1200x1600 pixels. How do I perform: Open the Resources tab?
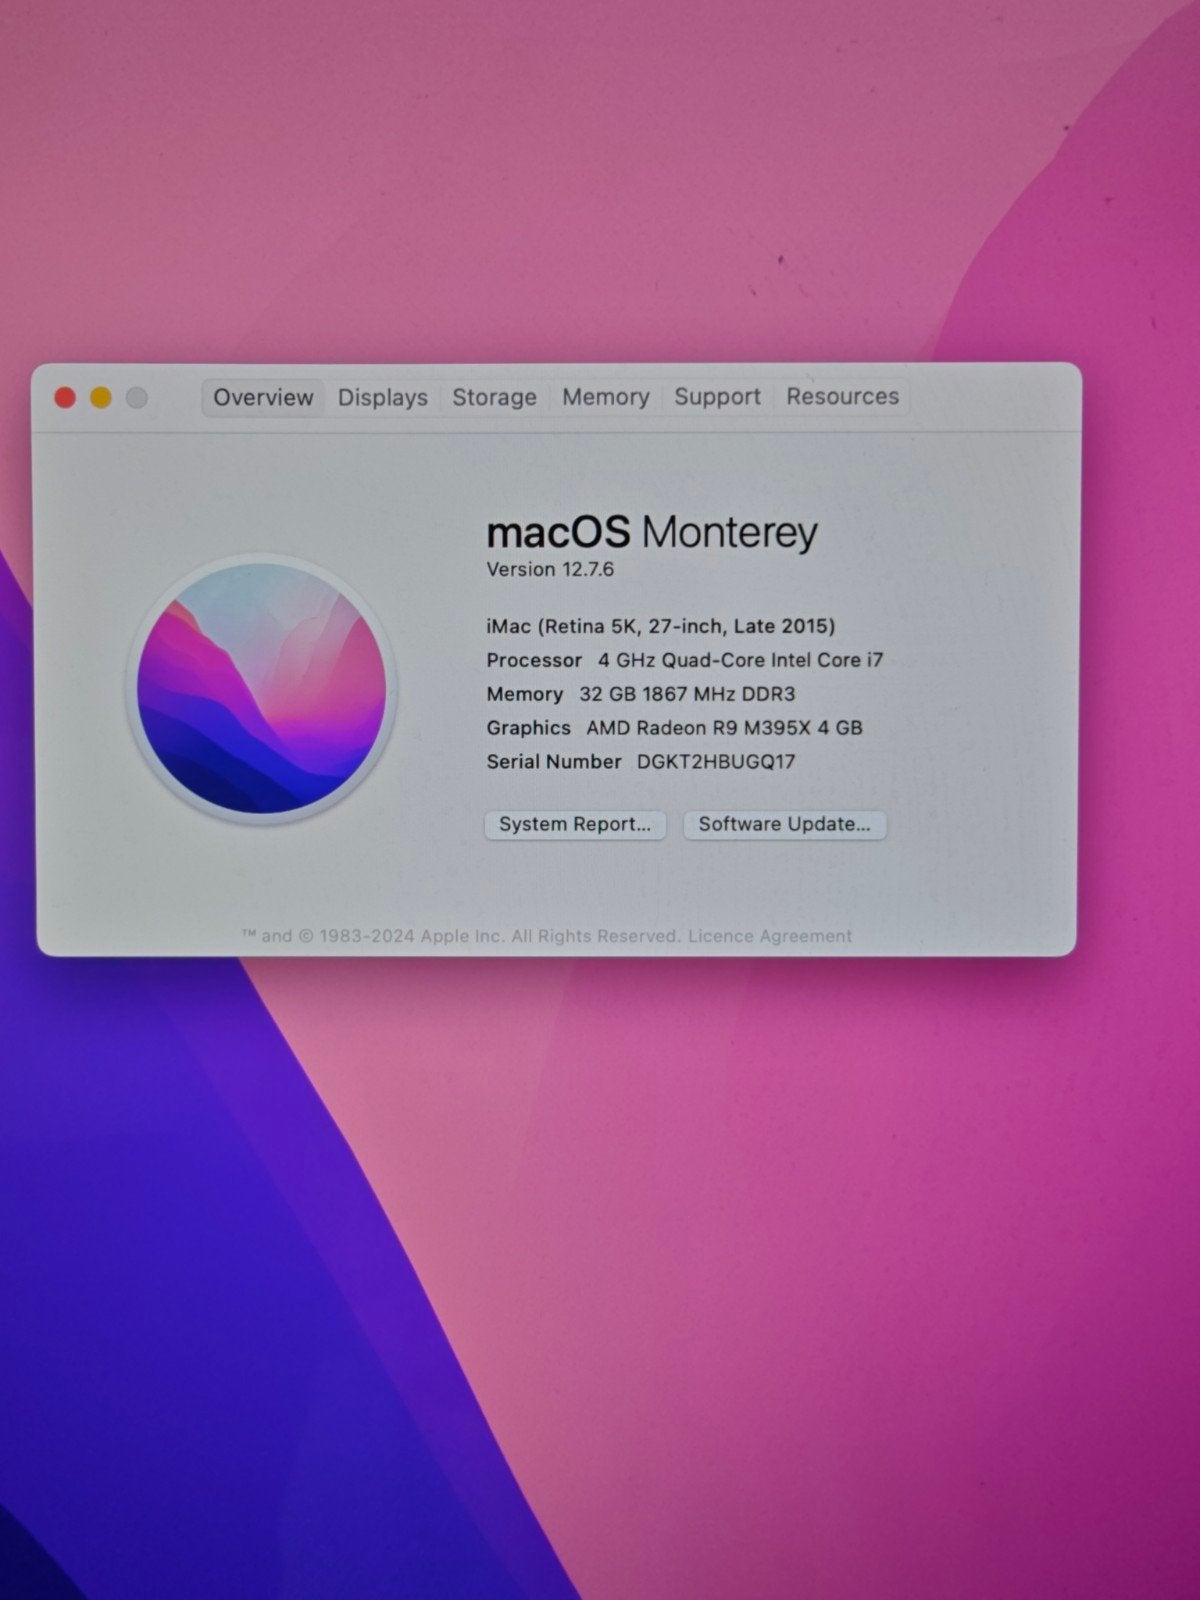pos(842,396)
